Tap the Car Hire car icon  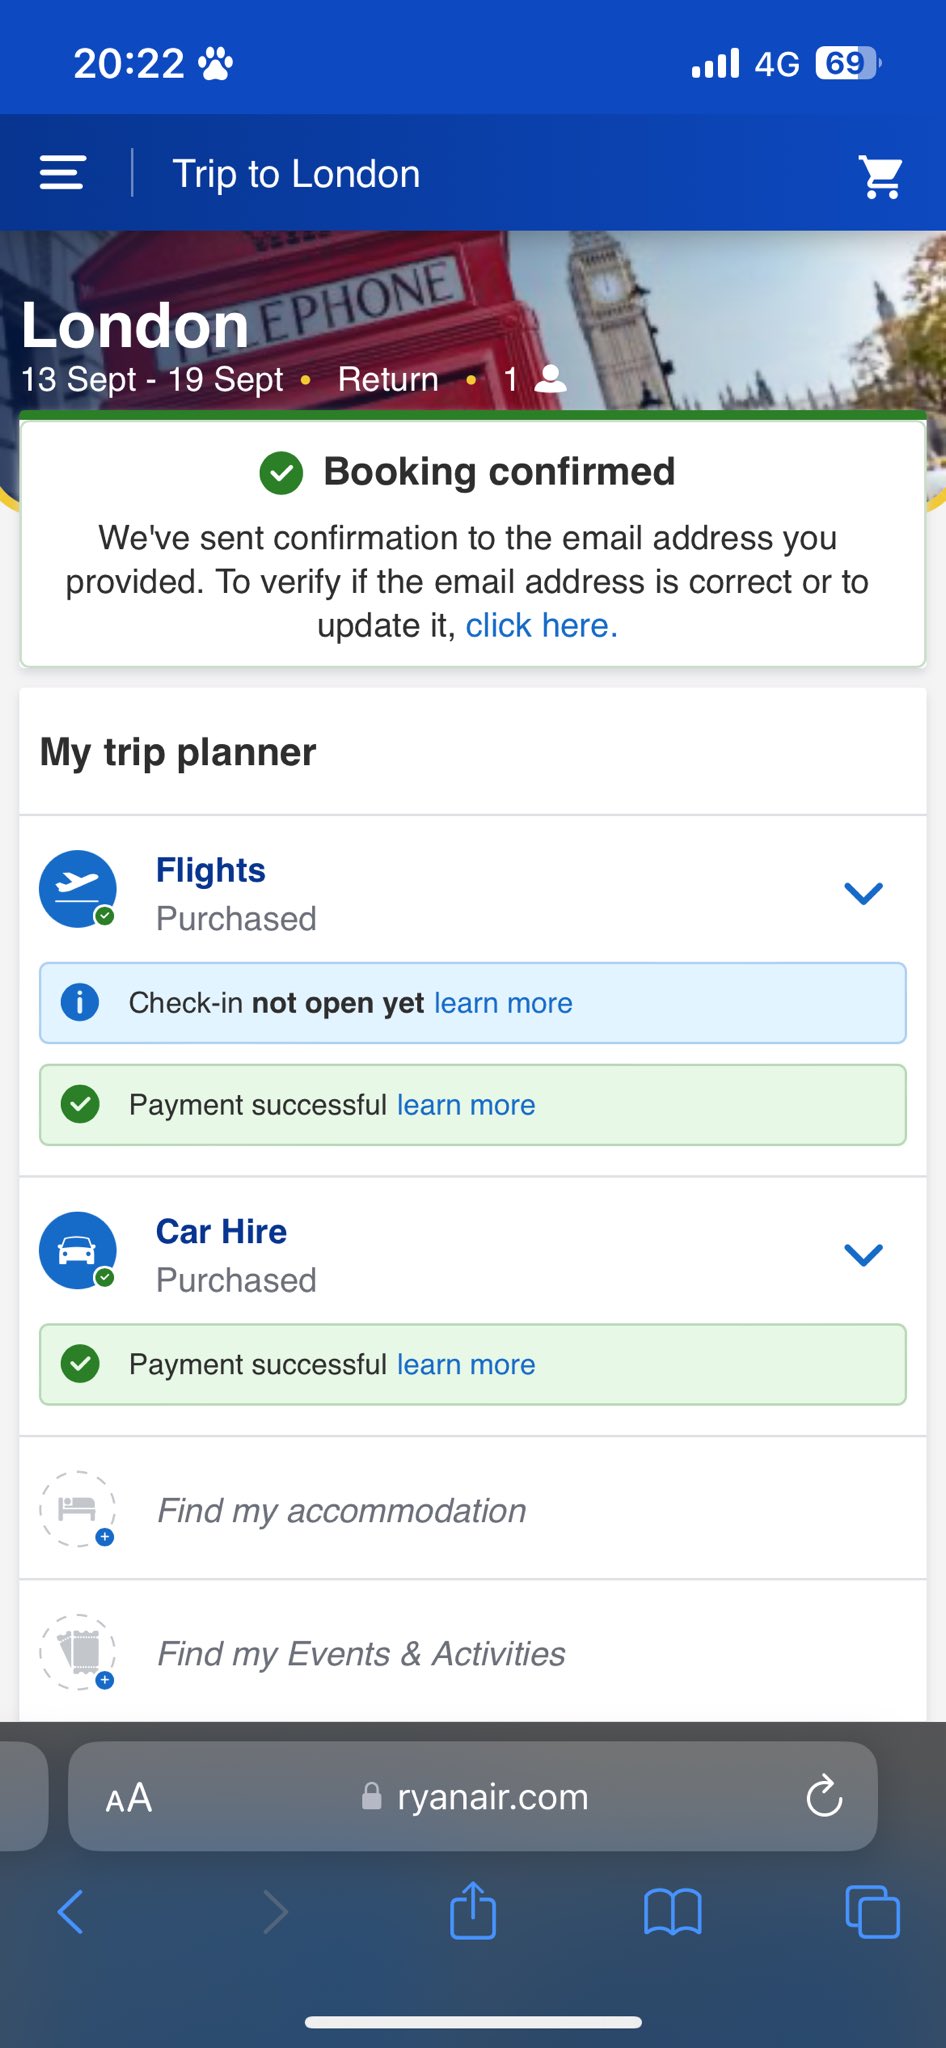pyautogui.click(x=78, y=1250)
